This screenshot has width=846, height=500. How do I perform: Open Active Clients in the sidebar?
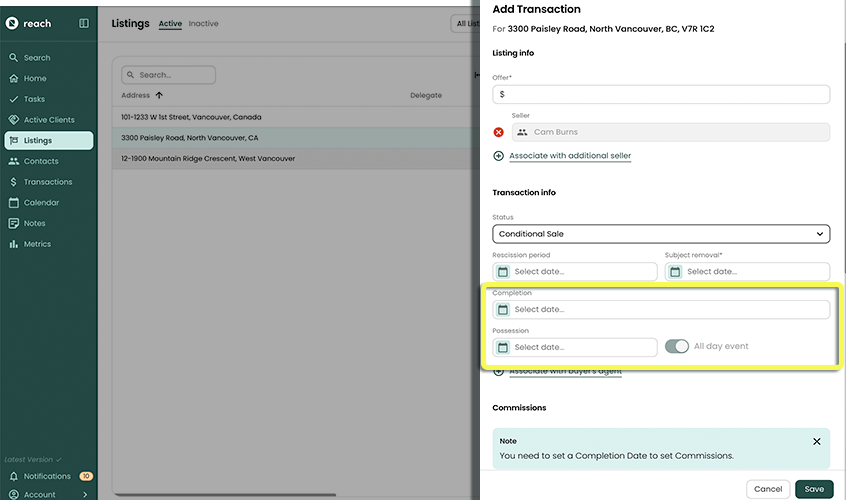[49, 120]
